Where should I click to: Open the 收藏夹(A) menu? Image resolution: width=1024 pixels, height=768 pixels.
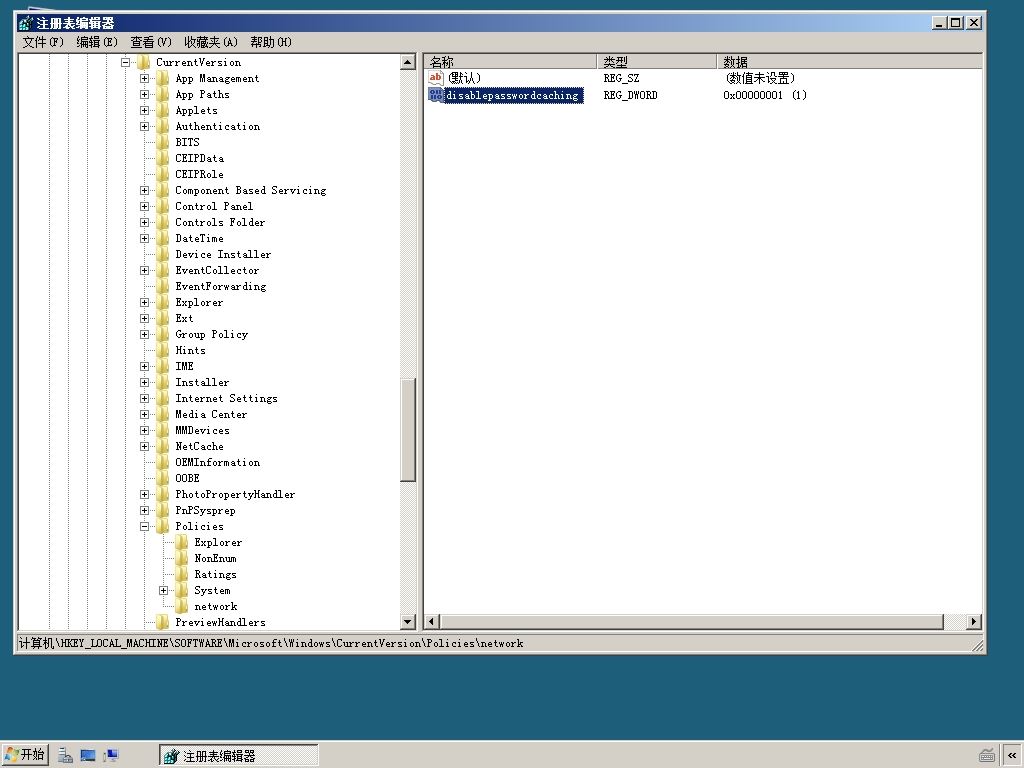point(211,42)
